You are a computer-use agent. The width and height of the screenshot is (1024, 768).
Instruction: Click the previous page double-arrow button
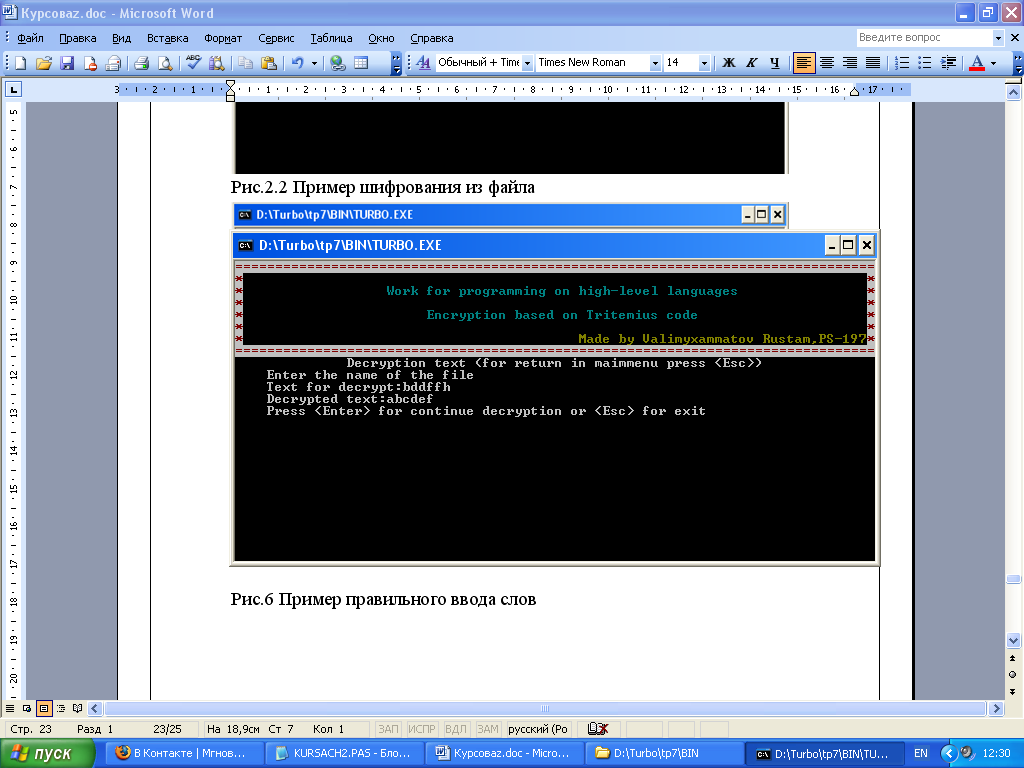(x=1012, y=658)
